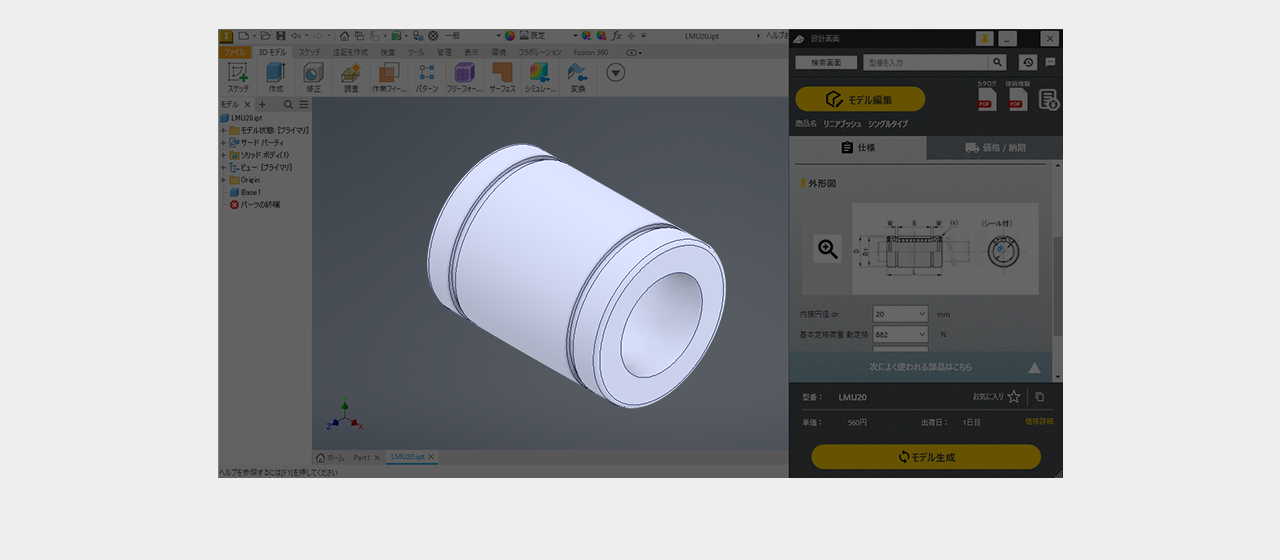Click the search history clock icon
This screenshot has width=1280, height=560.
click(x=1027, y=62)
